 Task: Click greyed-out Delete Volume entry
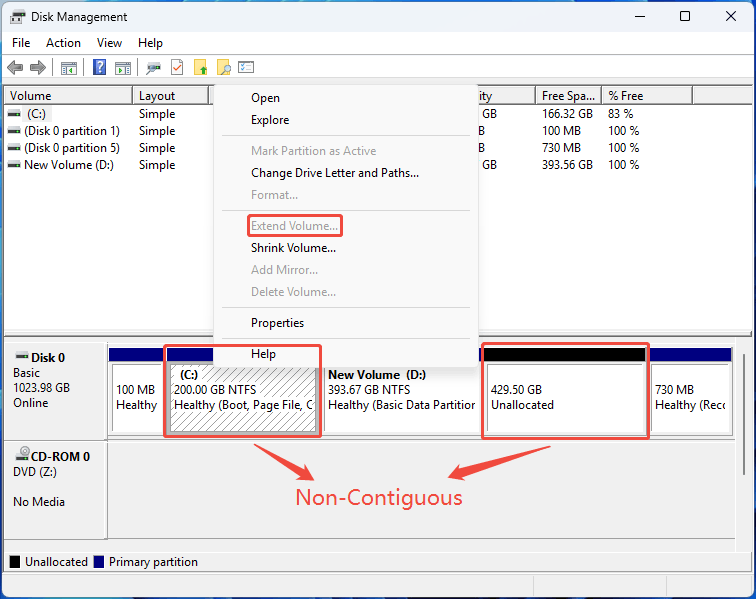294,292
